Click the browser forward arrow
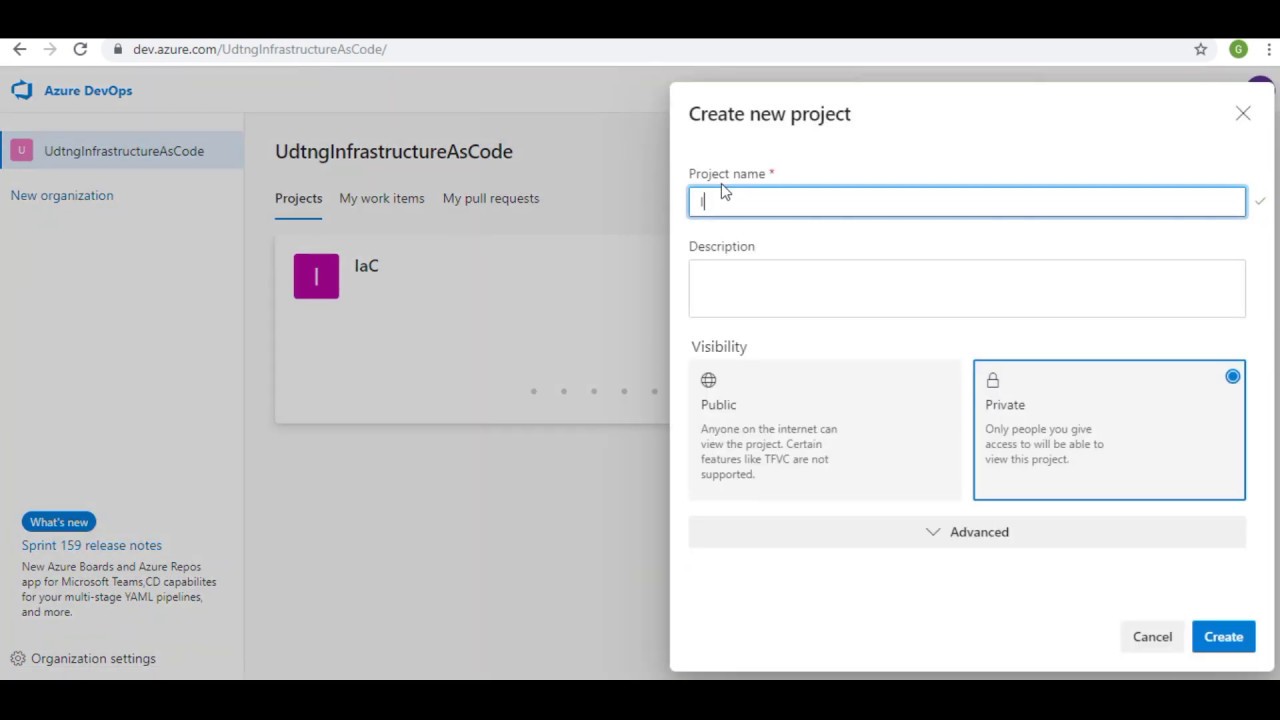Image resolution: width=1280 pixels, height=720 pixels. 50,49
